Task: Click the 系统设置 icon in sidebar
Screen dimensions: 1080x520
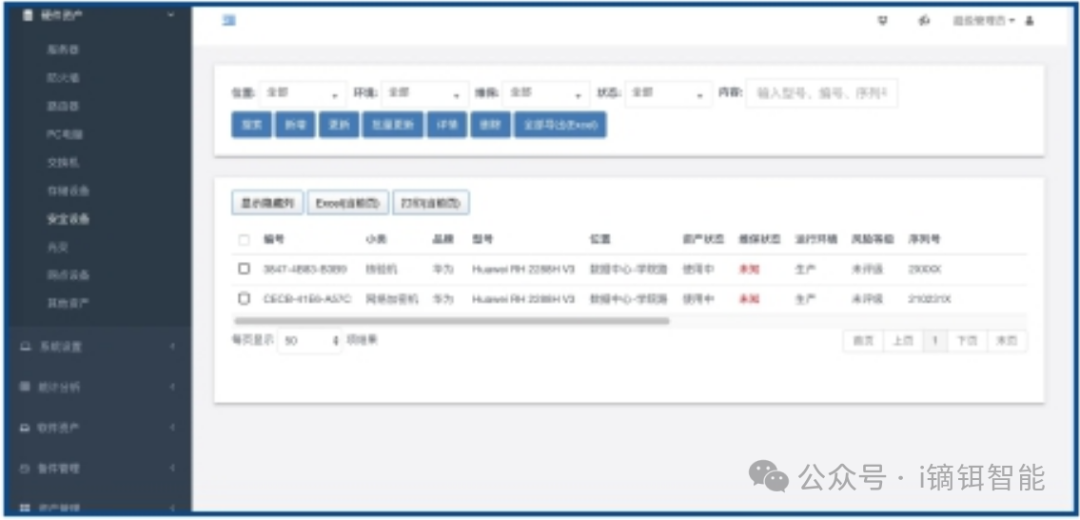Action: (x=26, y=347)
